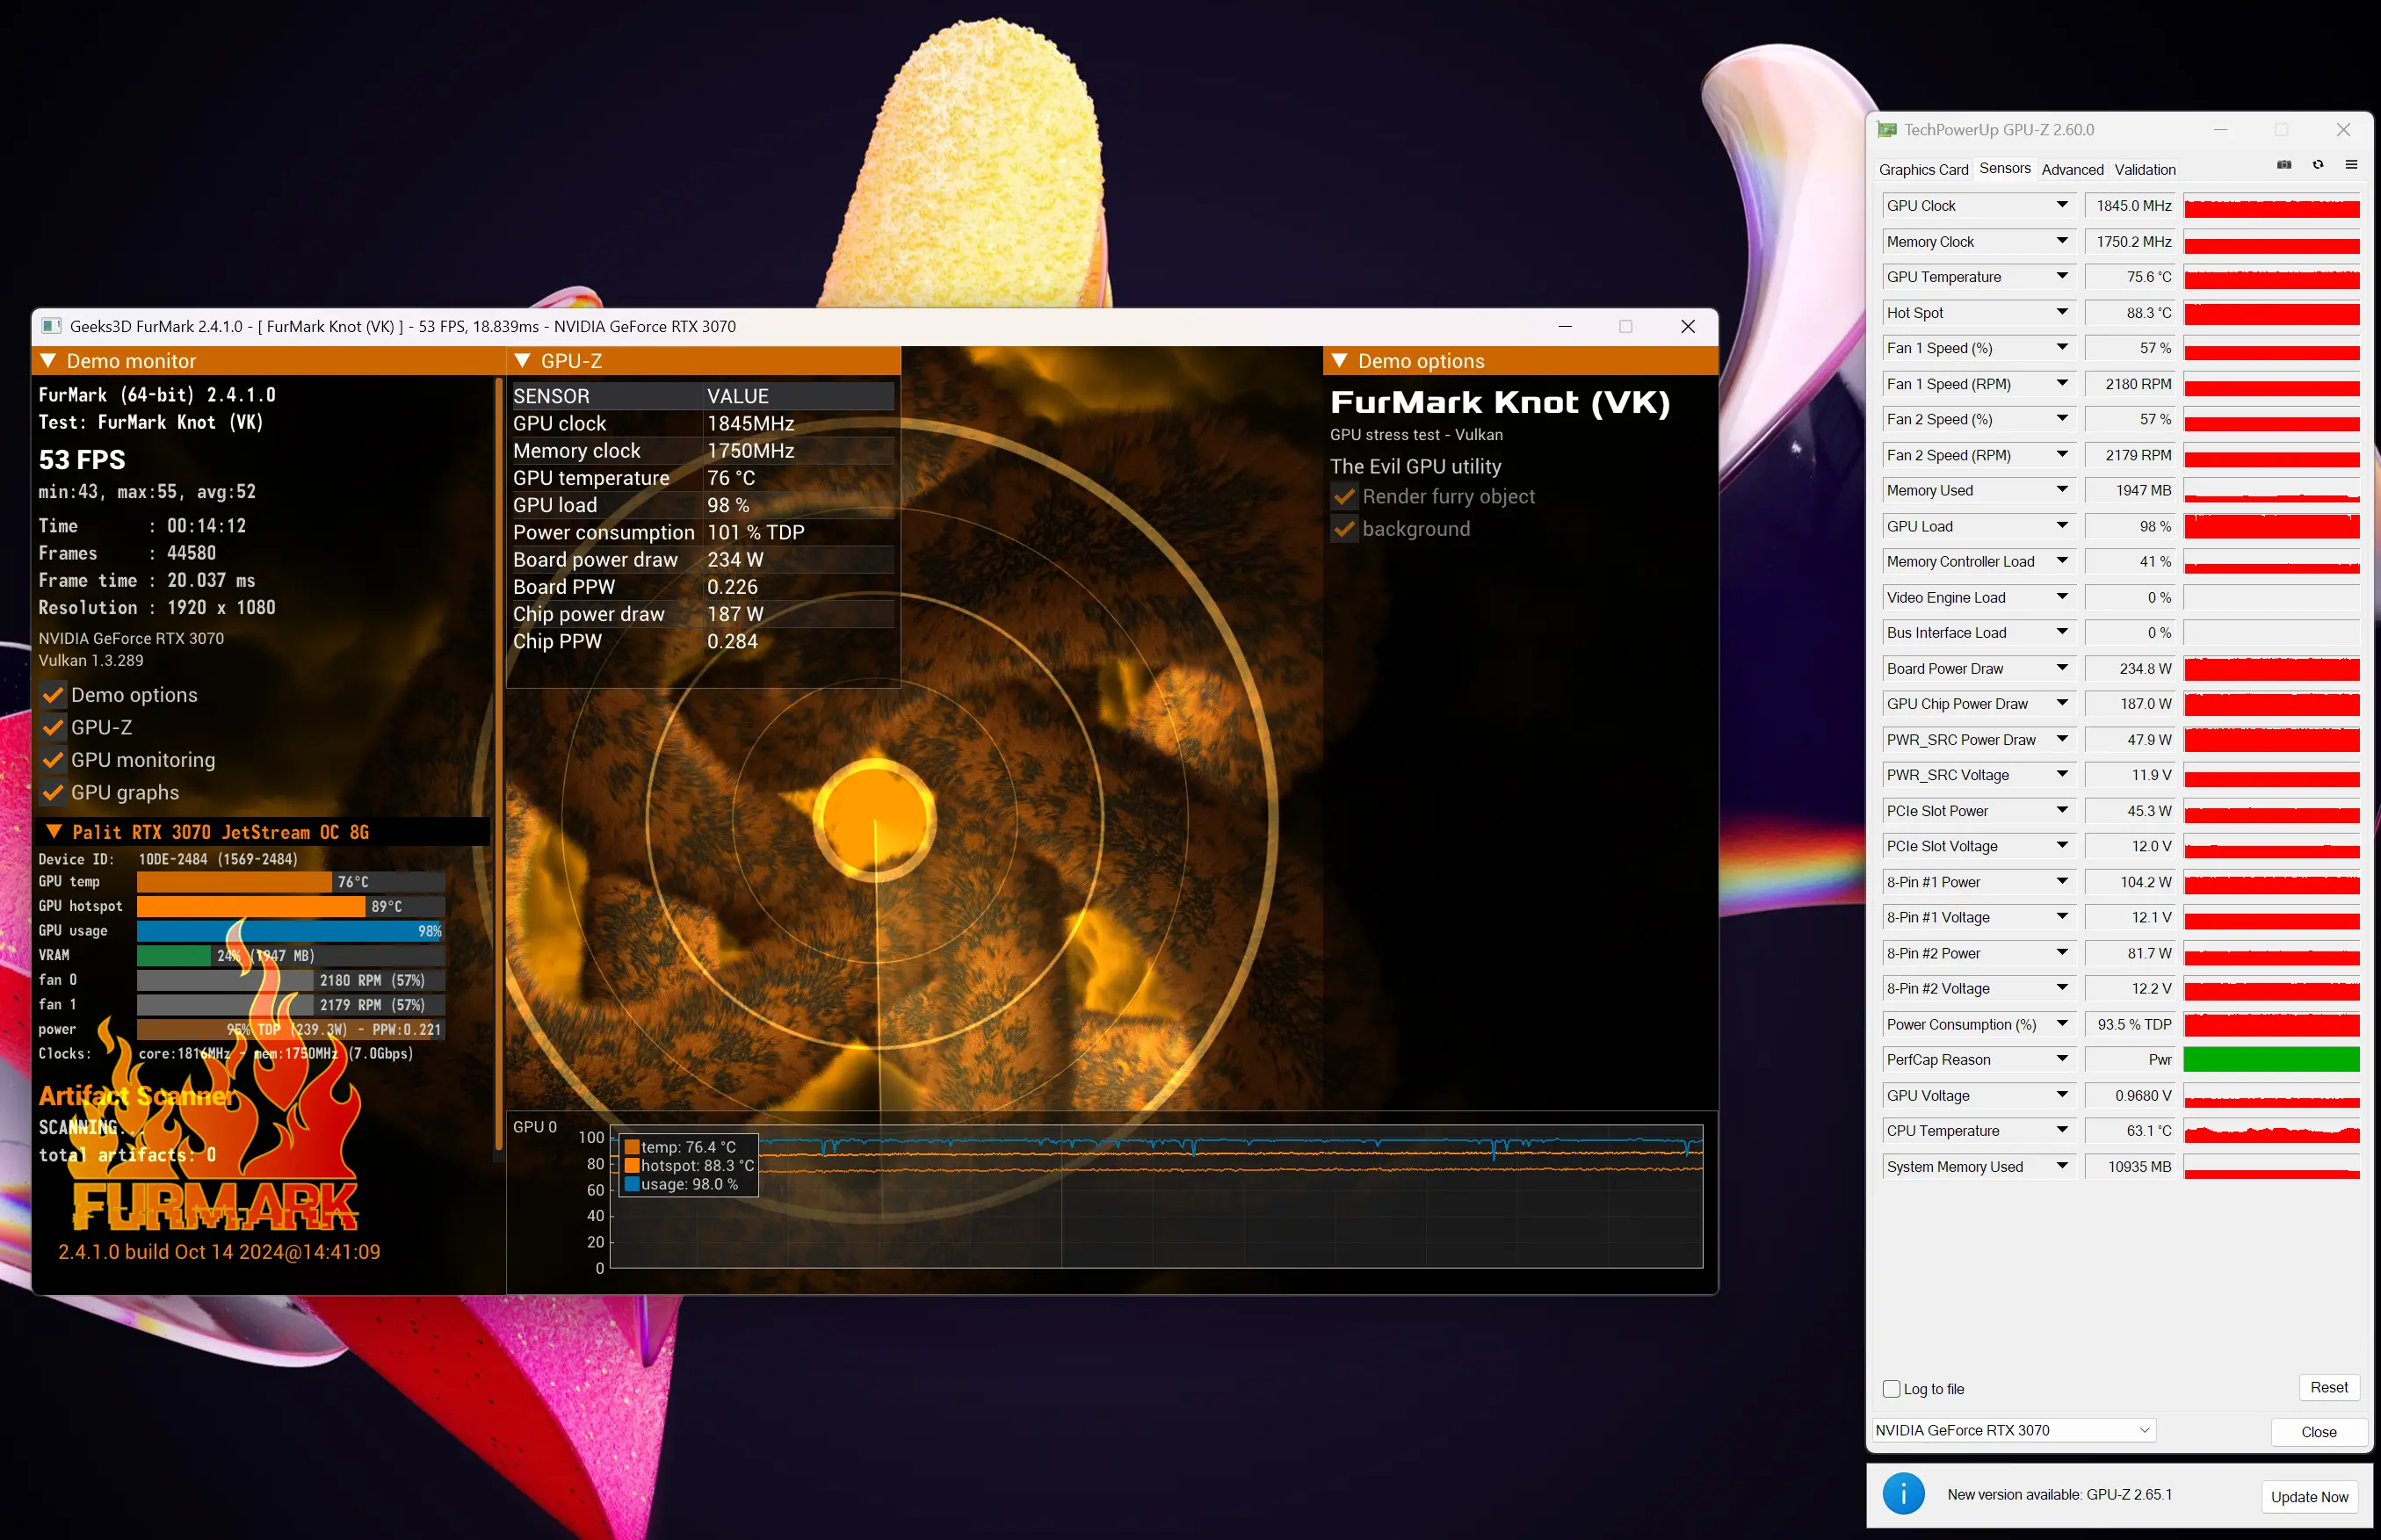The height and width of the screenshot is (1540, 2381).
Task: Collapse the GPU-Z overlay panel header
Action: pos(521,361)
